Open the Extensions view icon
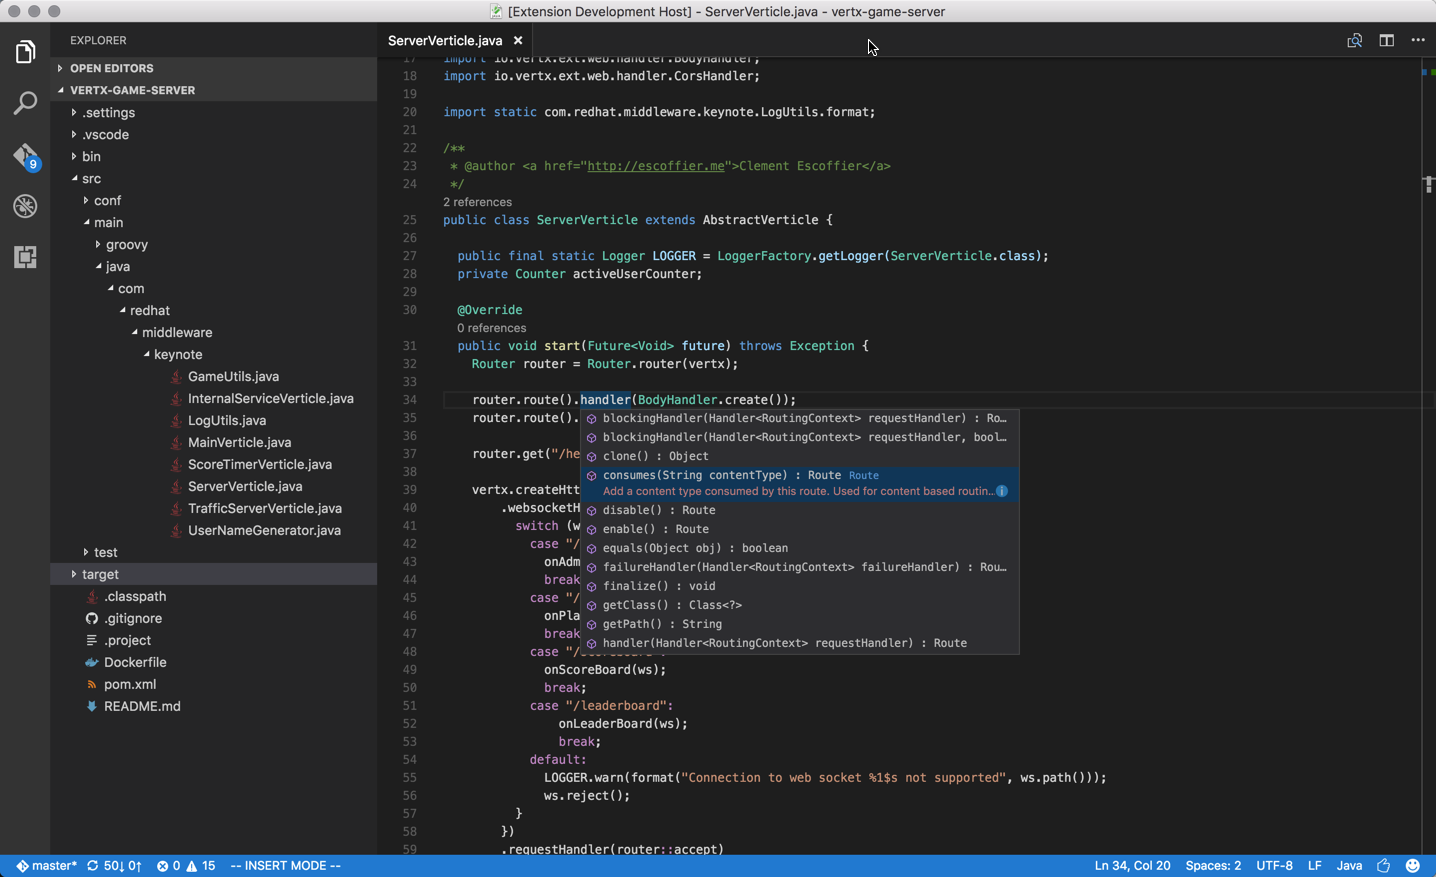 [25, 257]
